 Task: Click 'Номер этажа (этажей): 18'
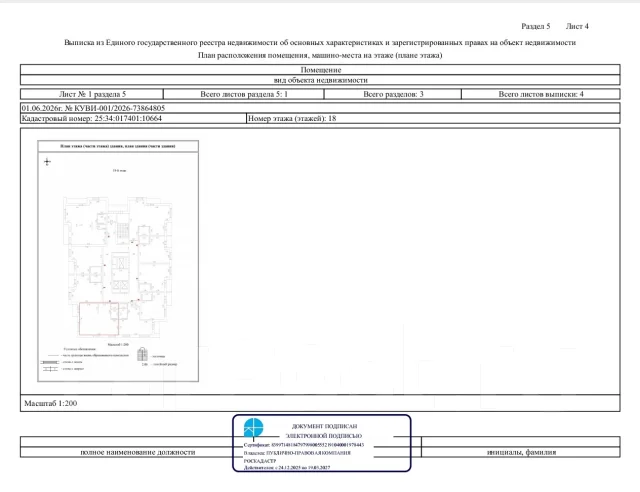pyautogui.click(x=292, y=118)
